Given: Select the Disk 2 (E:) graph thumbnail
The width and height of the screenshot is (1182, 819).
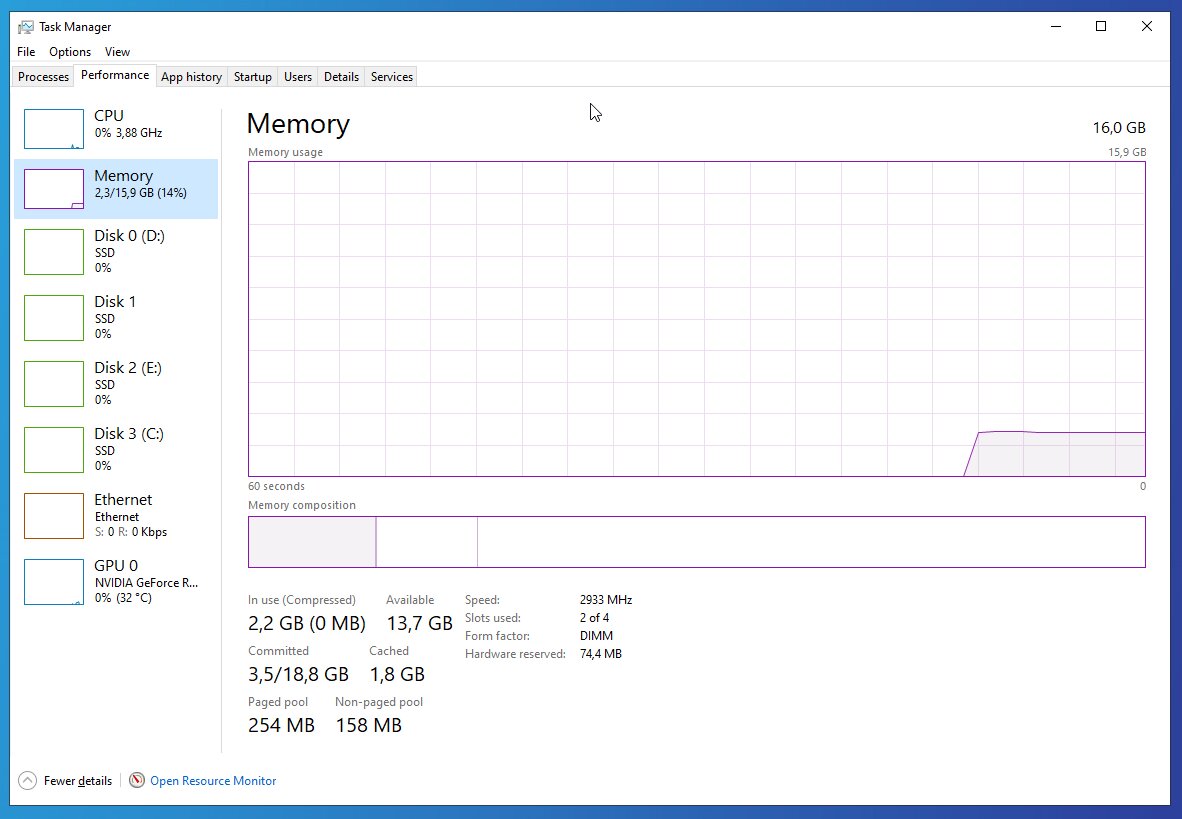Looking at the screenshot, I should pos(54,384).
